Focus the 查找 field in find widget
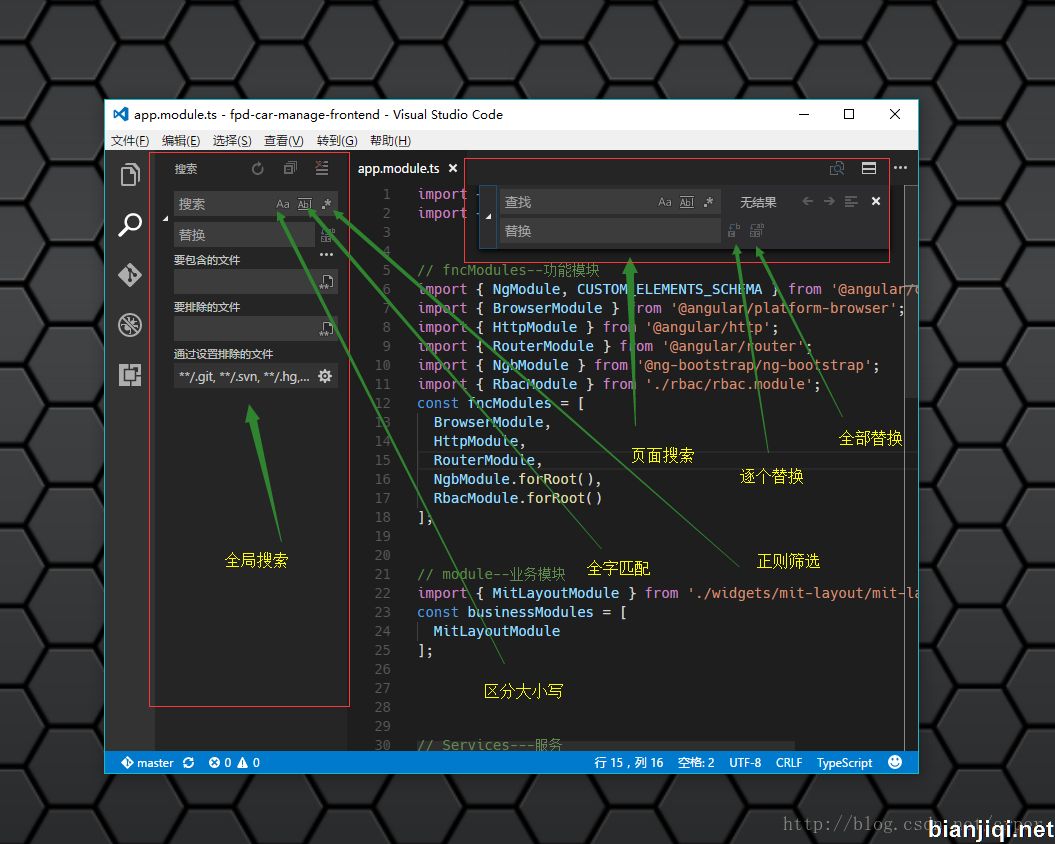Screen dimensions: 1055x844 tap(610, 202)
